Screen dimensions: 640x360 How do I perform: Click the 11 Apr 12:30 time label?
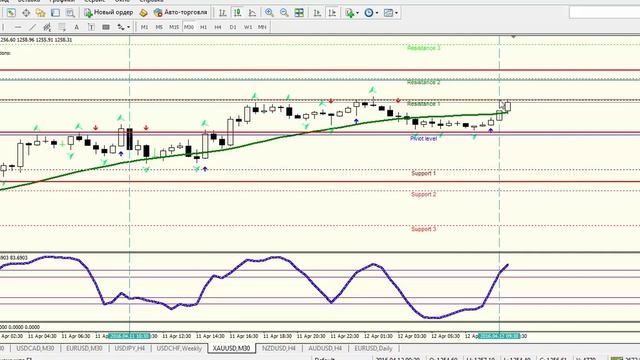176,336
